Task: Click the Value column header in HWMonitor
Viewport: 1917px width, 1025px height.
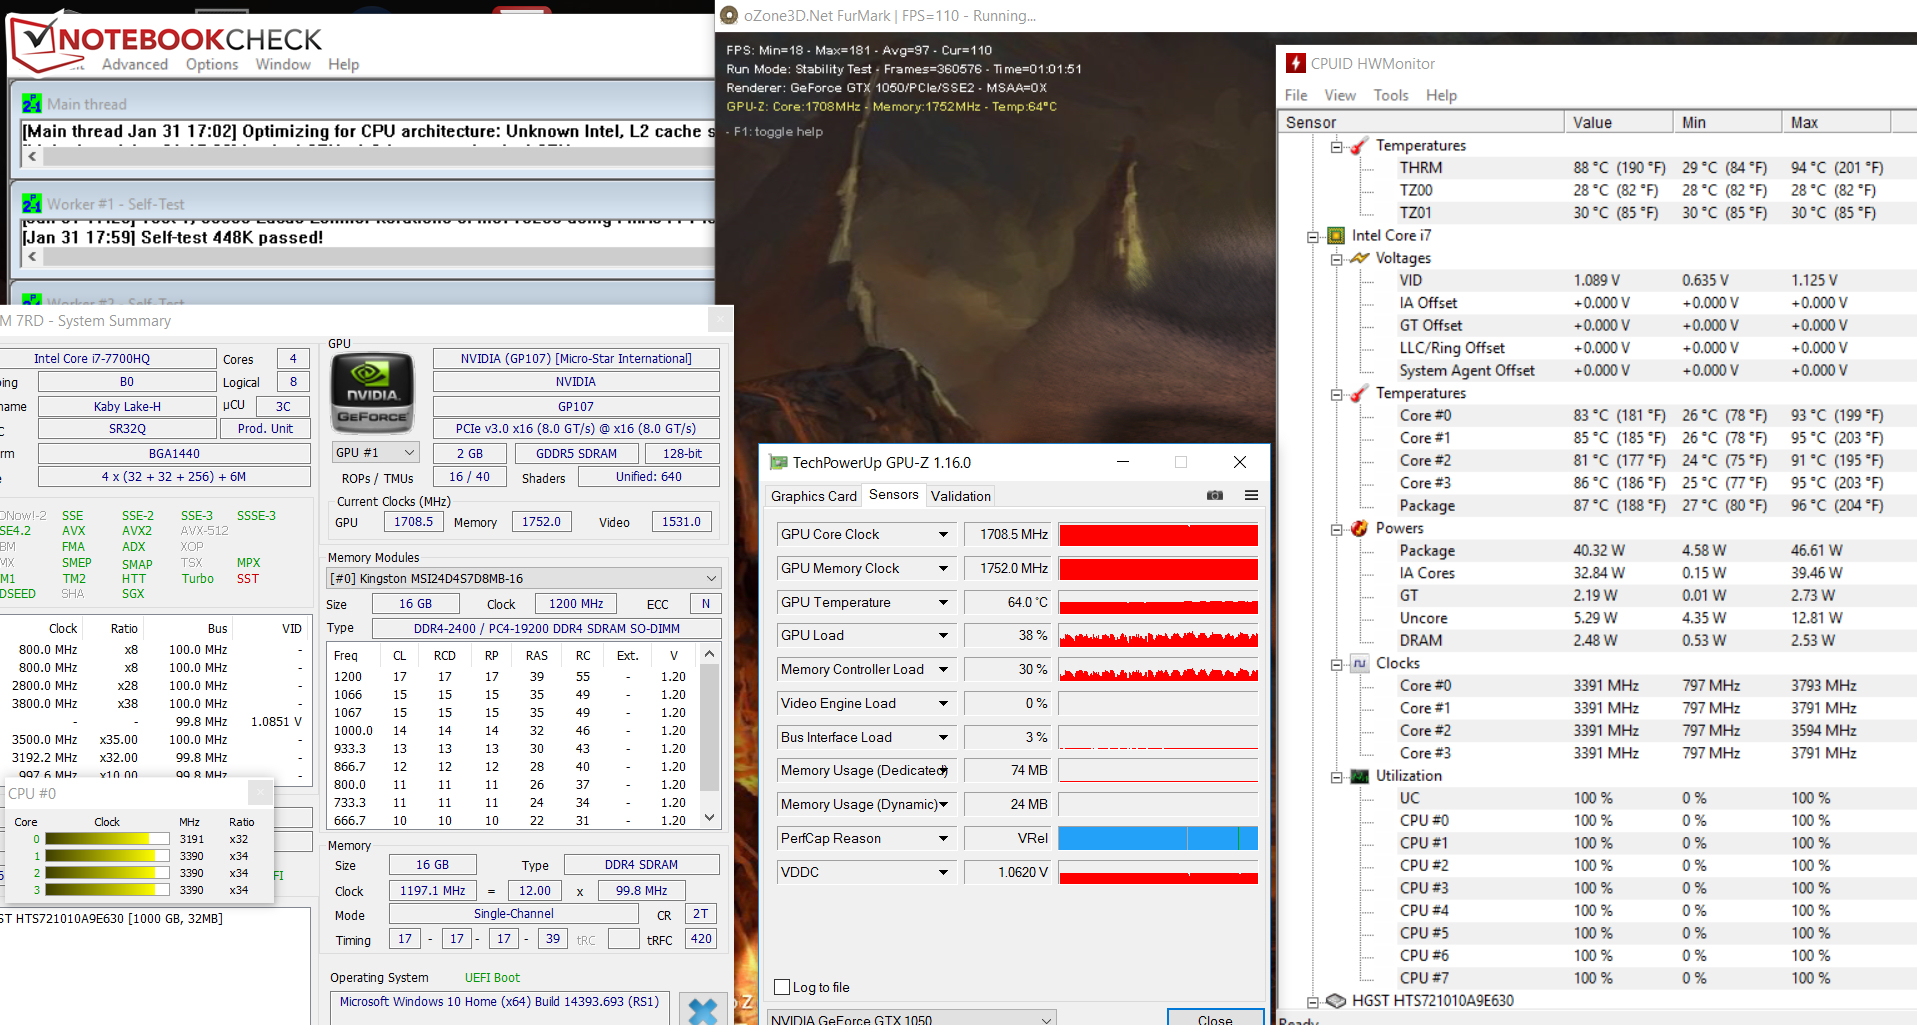Action: pos(1618,122)
